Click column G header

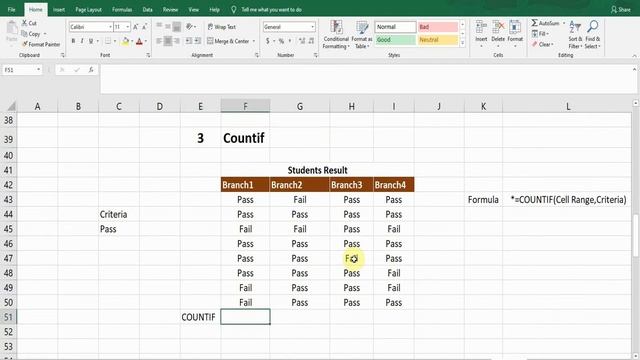[300, 107]
